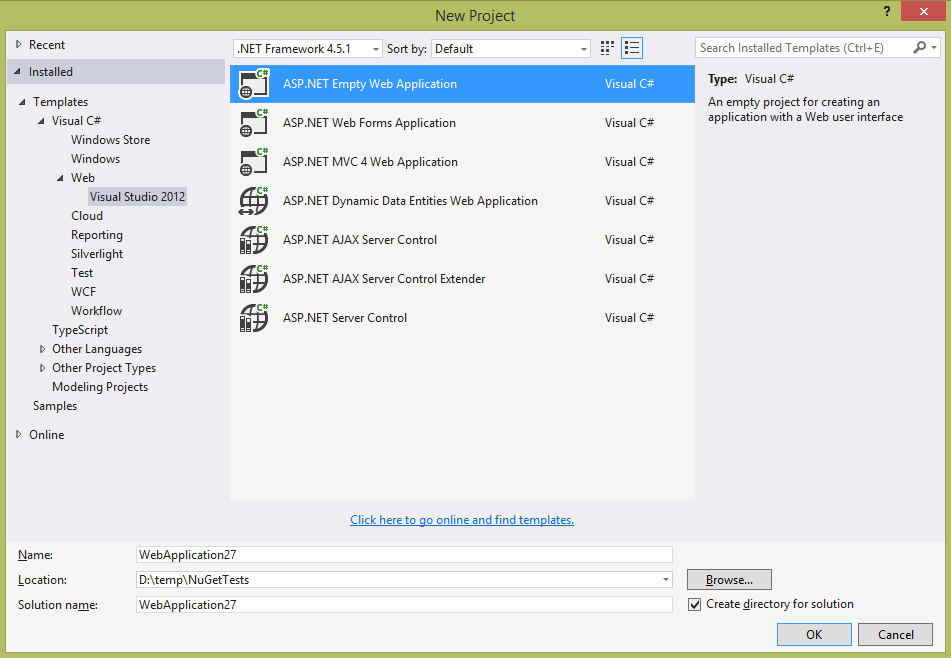Viewport: 951px width, 658px height.
Task: Select the TypeScript template category
Action: point(80,330)
